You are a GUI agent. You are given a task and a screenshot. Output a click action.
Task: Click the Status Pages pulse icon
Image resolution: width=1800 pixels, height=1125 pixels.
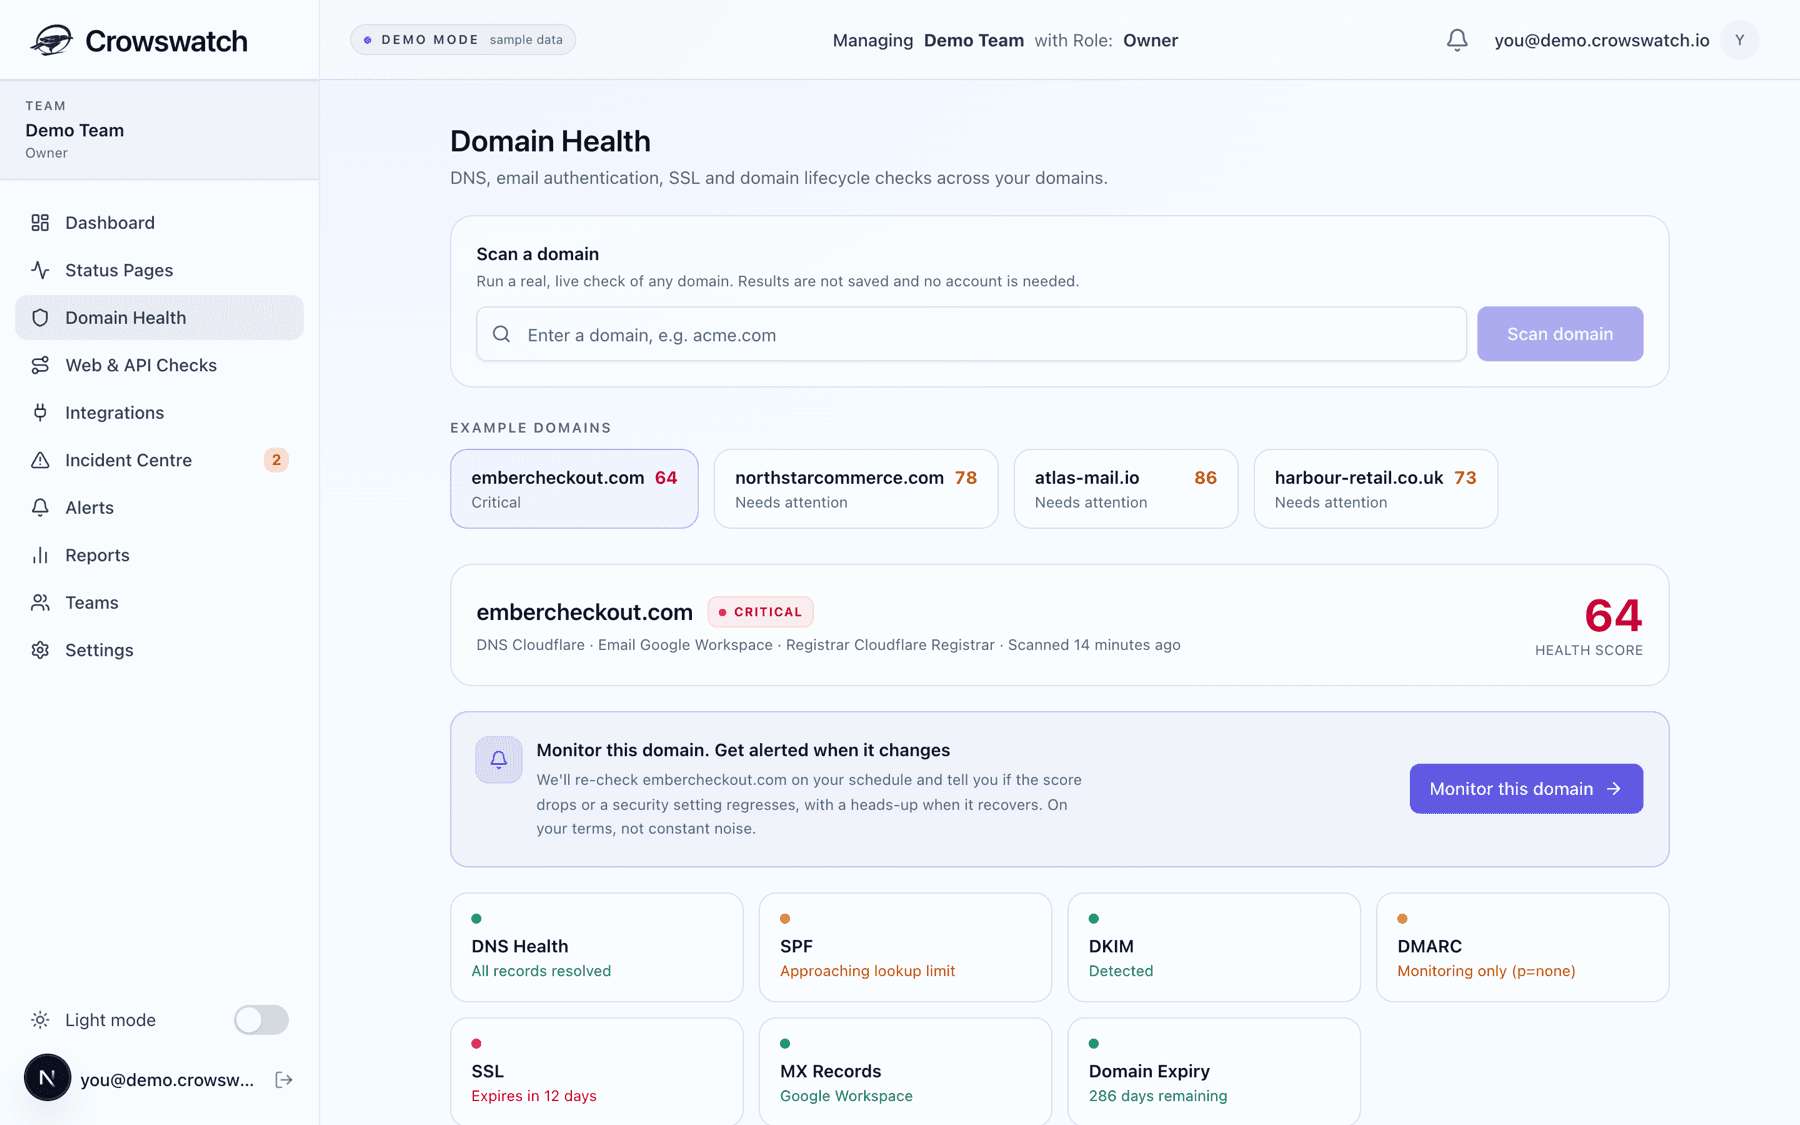[40, 270]
